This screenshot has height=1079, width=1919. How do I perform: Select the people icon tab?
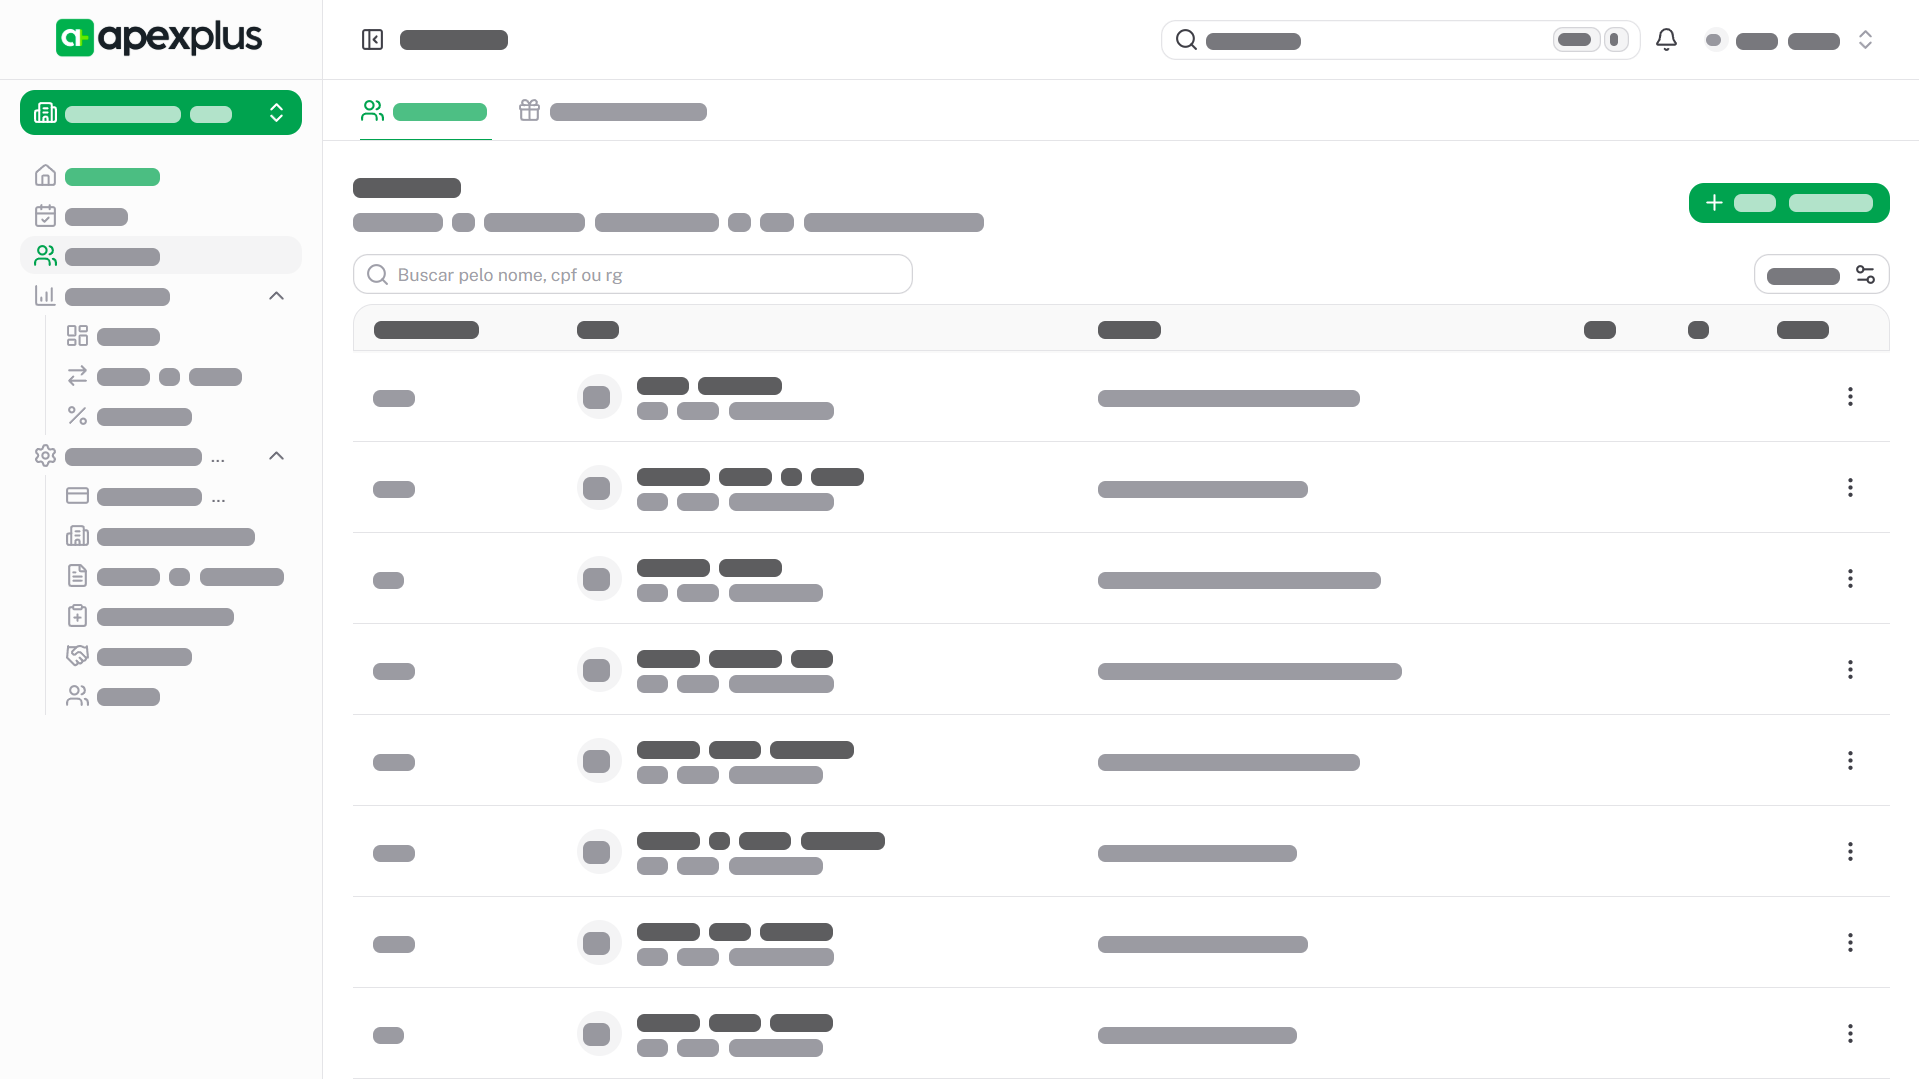(425, 111)
